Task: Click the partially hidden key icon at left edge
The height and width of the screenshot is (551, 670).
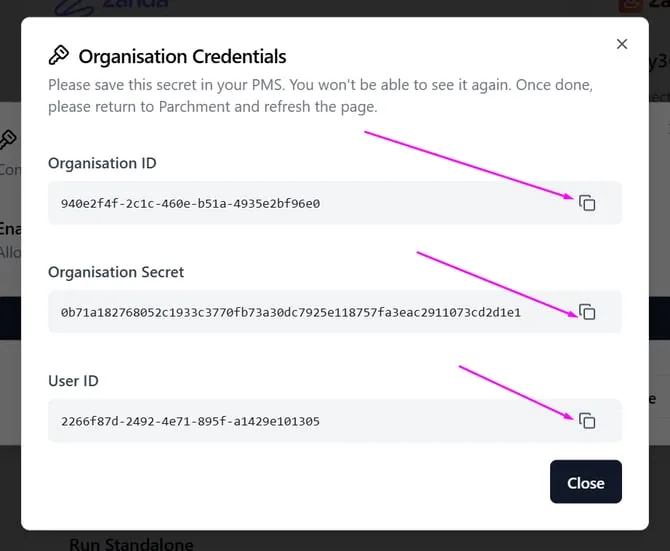Action: [x=8, y=140]
